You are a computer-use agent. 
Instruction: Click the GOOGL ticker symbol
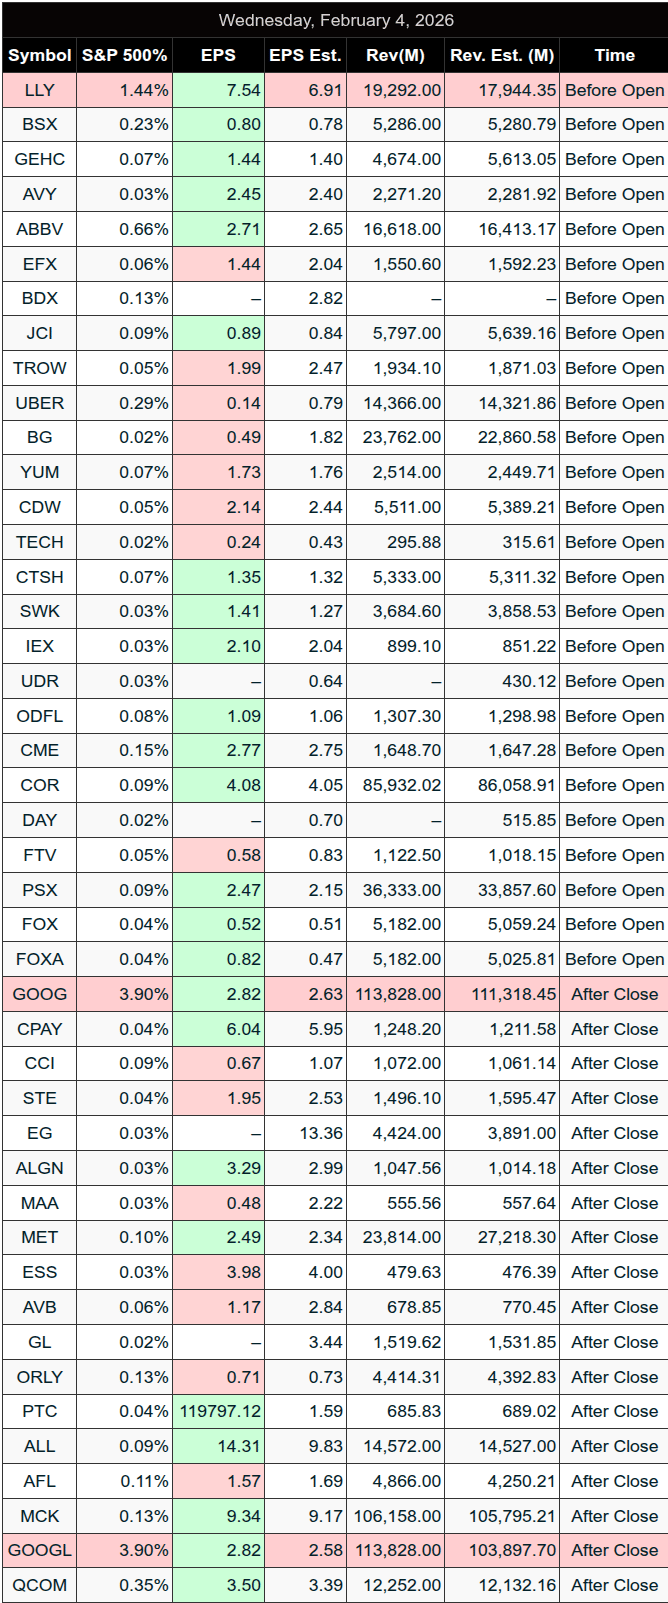40,1550
